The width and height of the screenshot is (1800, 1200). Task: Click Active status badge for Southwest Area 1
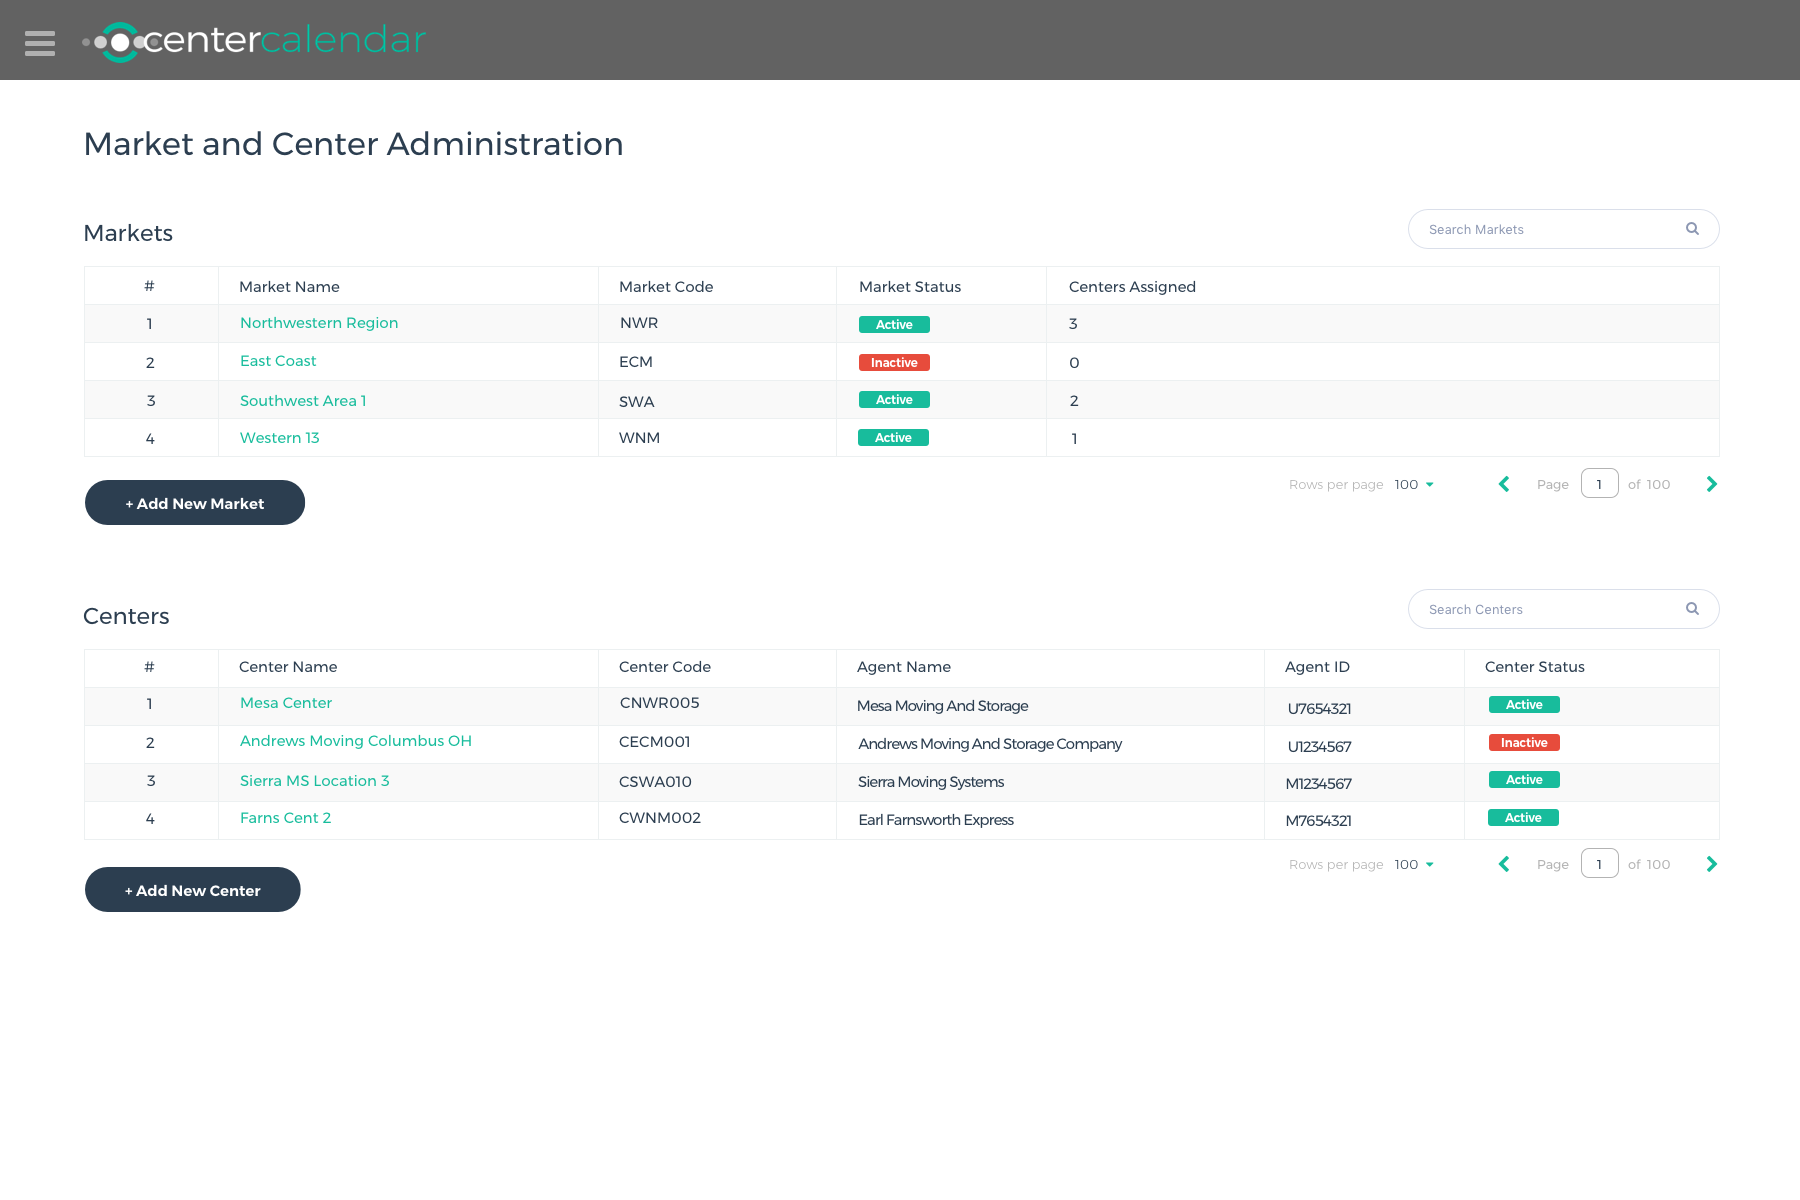click(x=894, y=399)
